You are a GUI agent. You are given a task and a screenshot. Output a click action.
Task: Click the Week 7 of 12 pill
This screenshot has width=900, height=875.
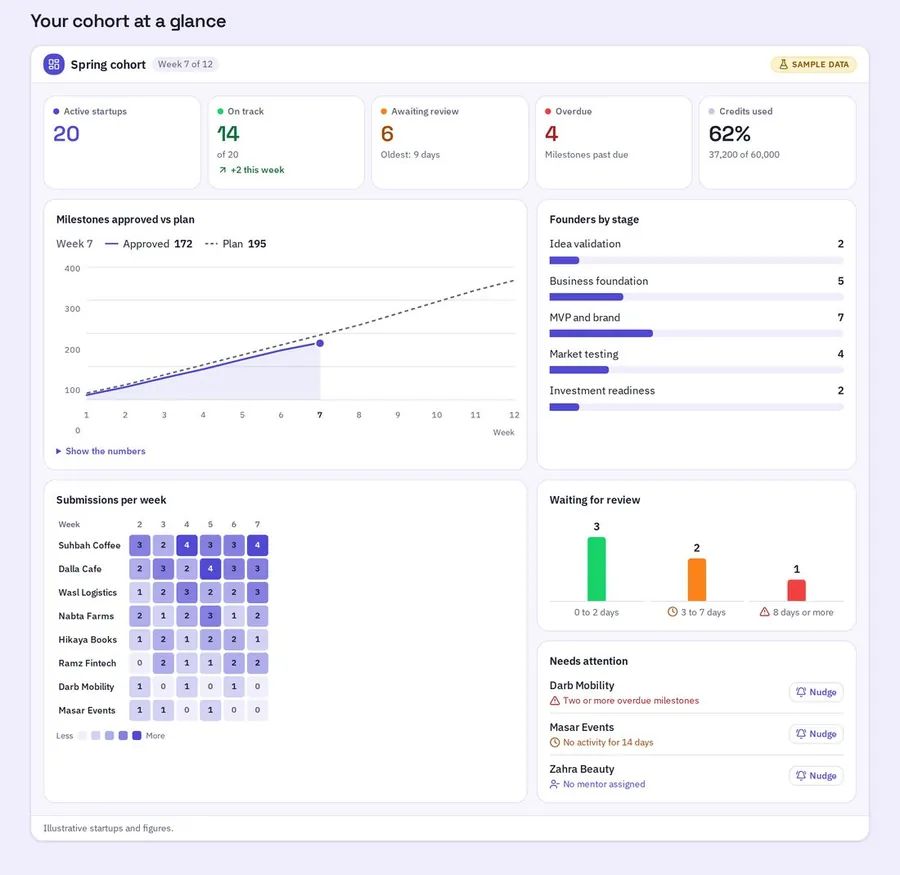pyautogui.click(x=185, y=64)
